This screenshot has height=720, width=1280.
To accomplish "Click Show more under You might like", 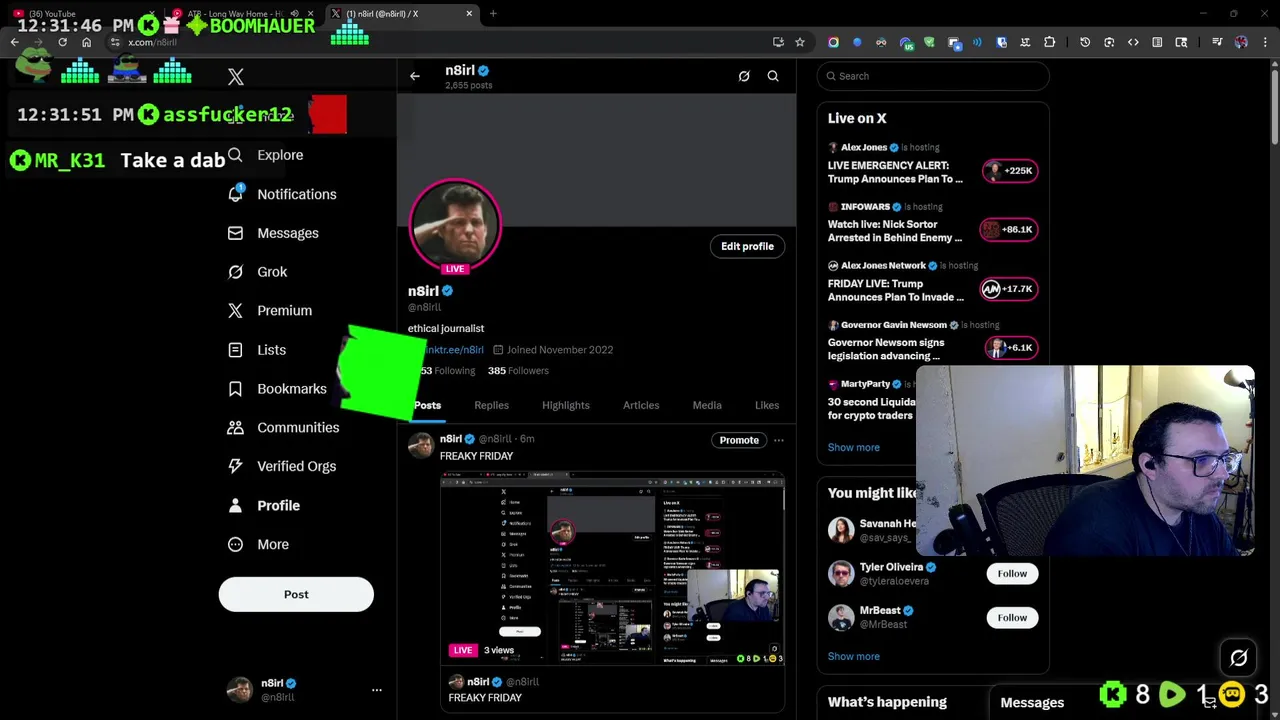I will 853,657.
